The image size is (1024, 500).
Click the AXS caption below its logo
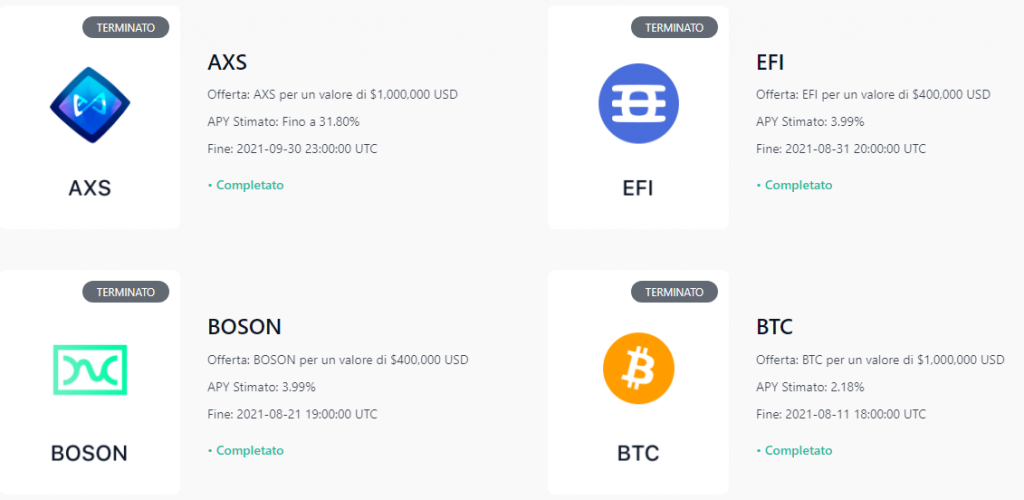pos(89,188)
